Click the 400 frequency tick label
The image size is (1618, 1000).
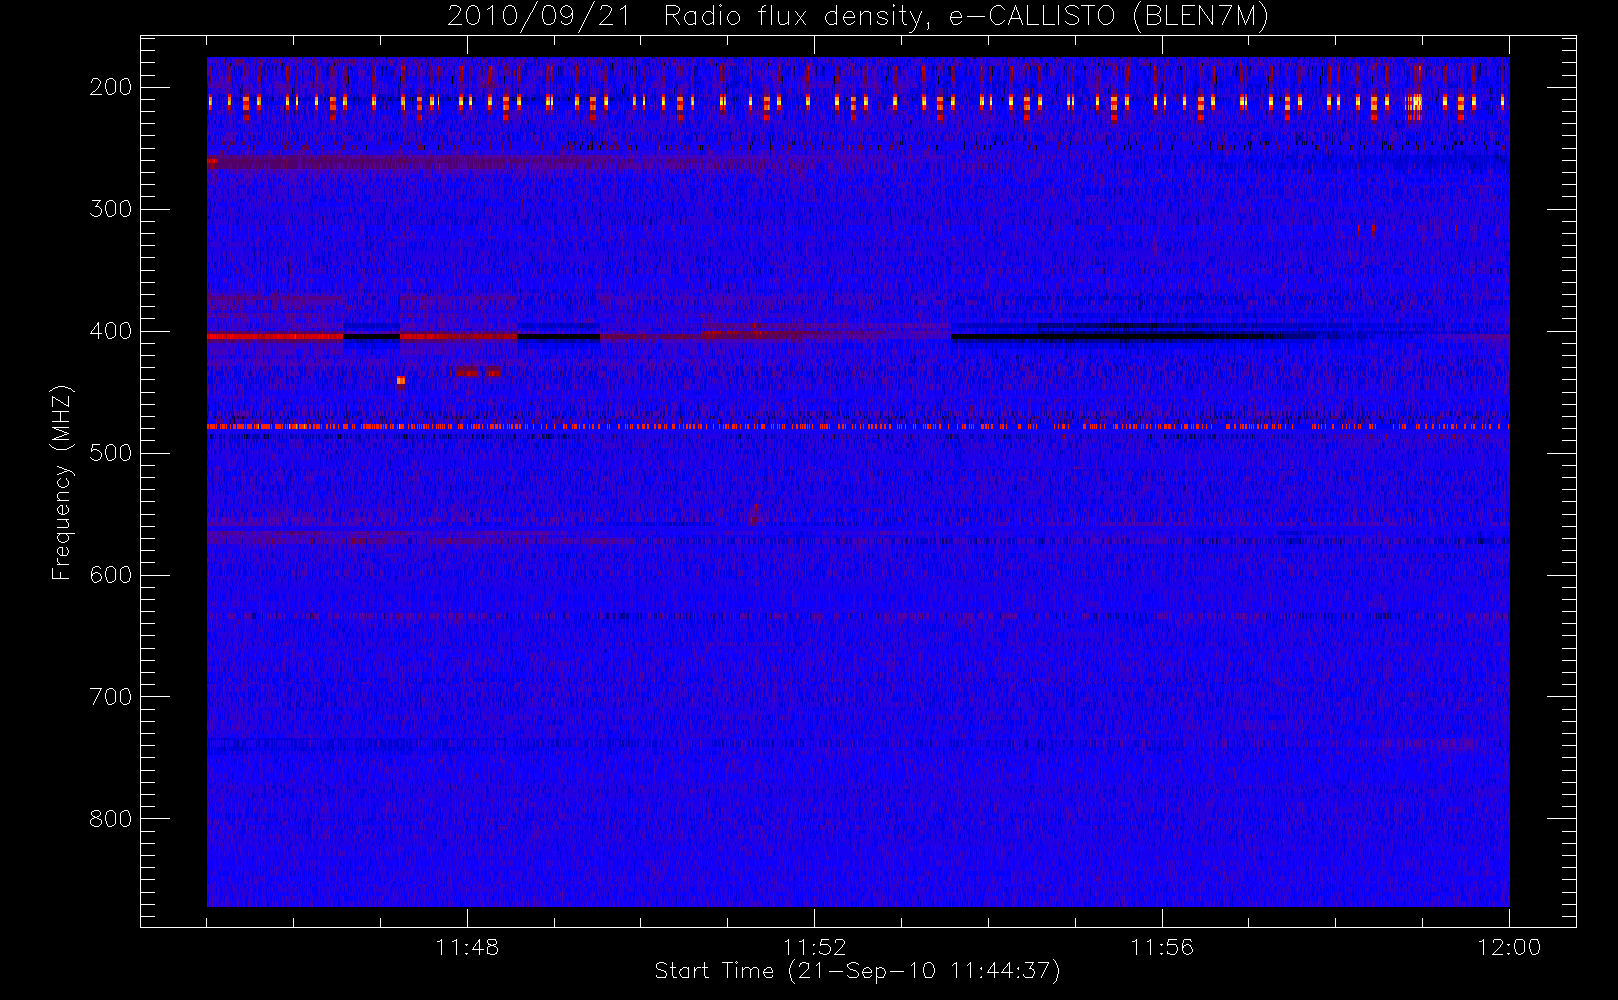point(111,331)
